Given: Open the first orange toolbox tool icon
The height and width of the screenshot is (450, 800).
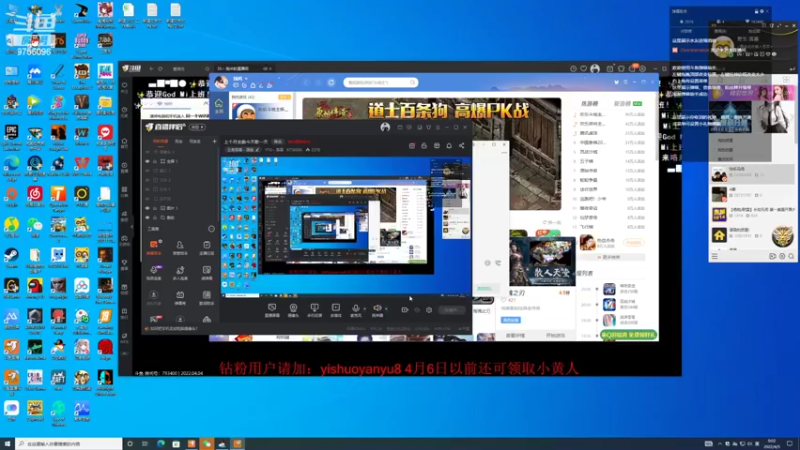Looking at the screenshot, I should click(x=154, y=246).
